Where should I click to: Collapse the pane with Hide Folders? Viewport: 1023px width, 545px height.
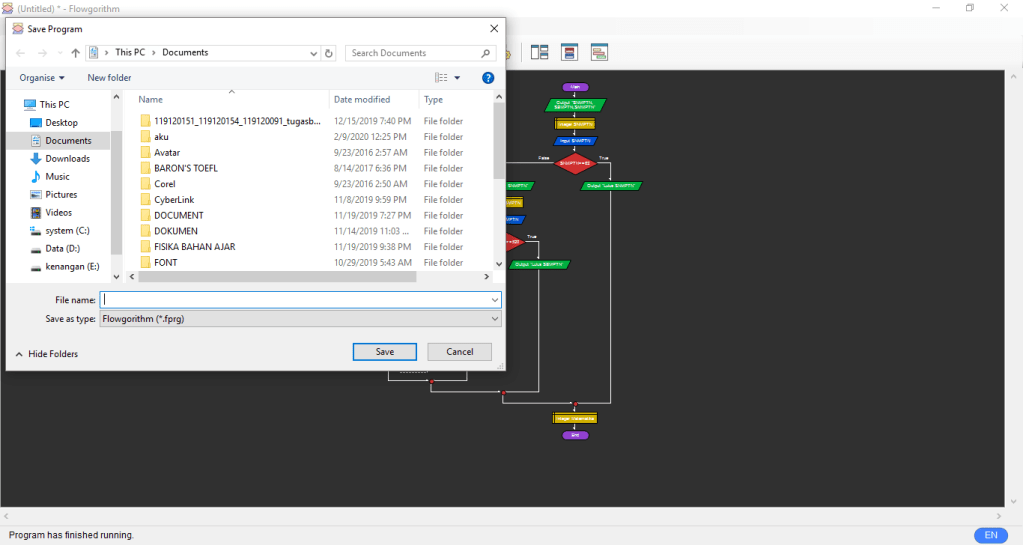click(46, 354)
